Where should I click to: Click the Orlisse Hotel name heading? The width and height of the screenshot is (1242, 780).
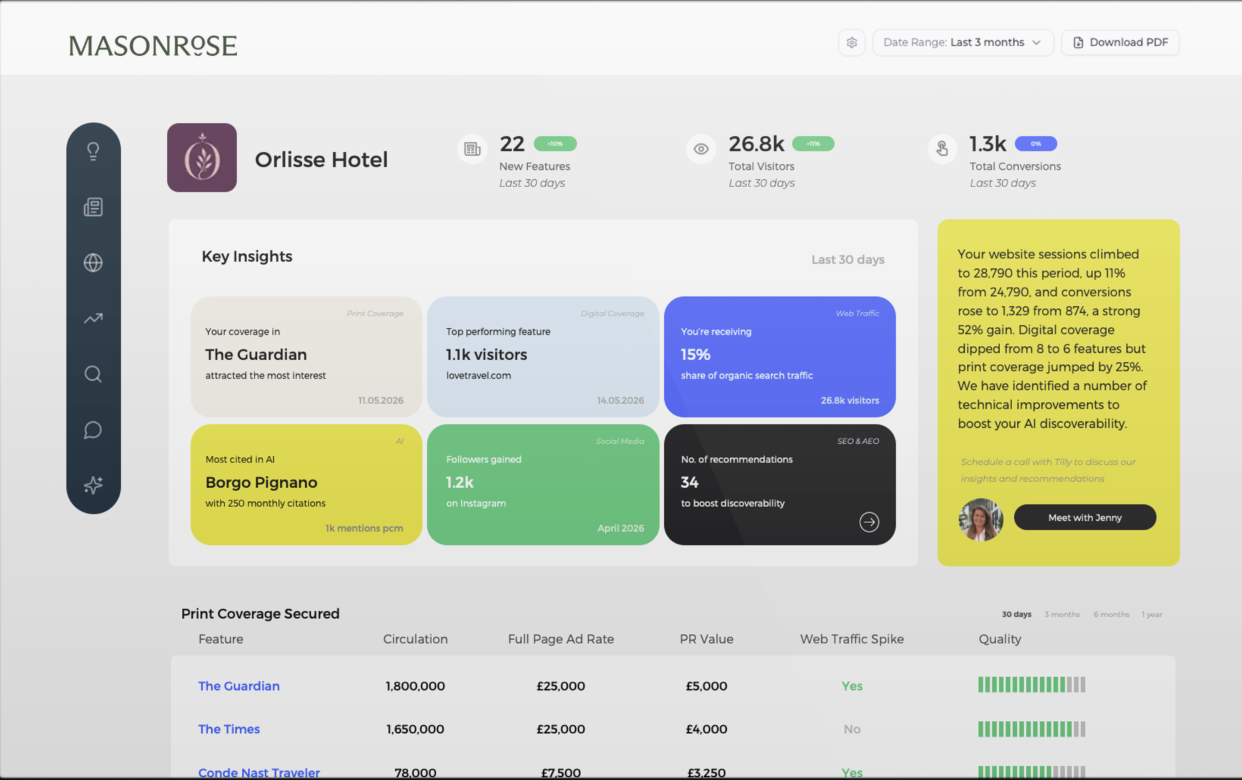tap(321, 159)
